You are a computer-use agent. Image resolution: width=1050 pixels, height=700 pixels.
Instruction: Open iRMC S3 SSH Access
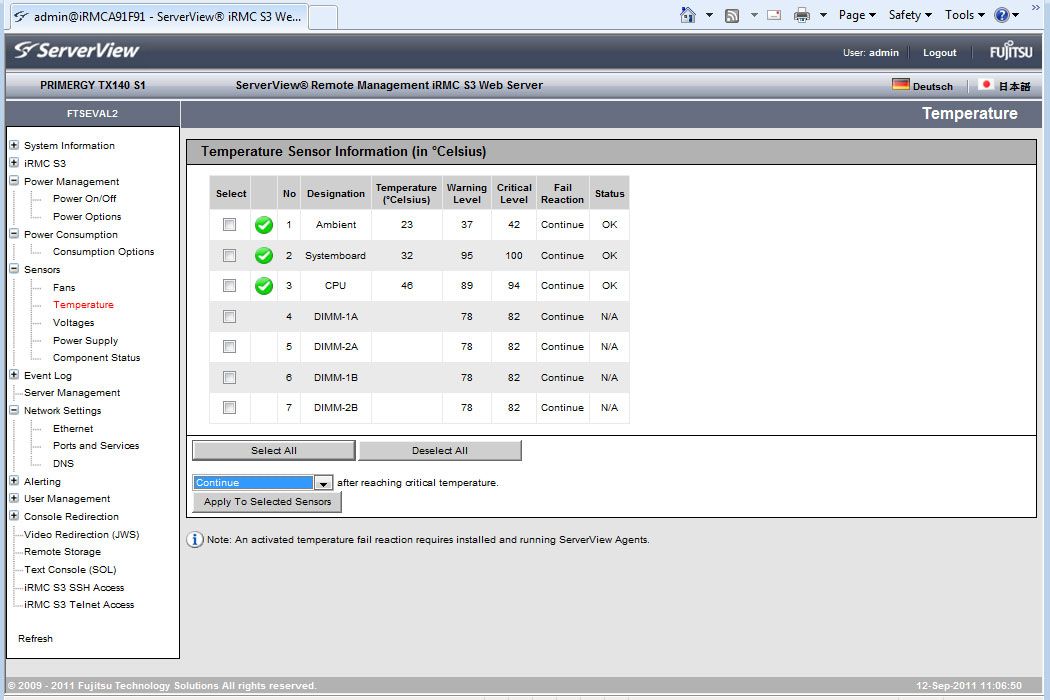74,587
